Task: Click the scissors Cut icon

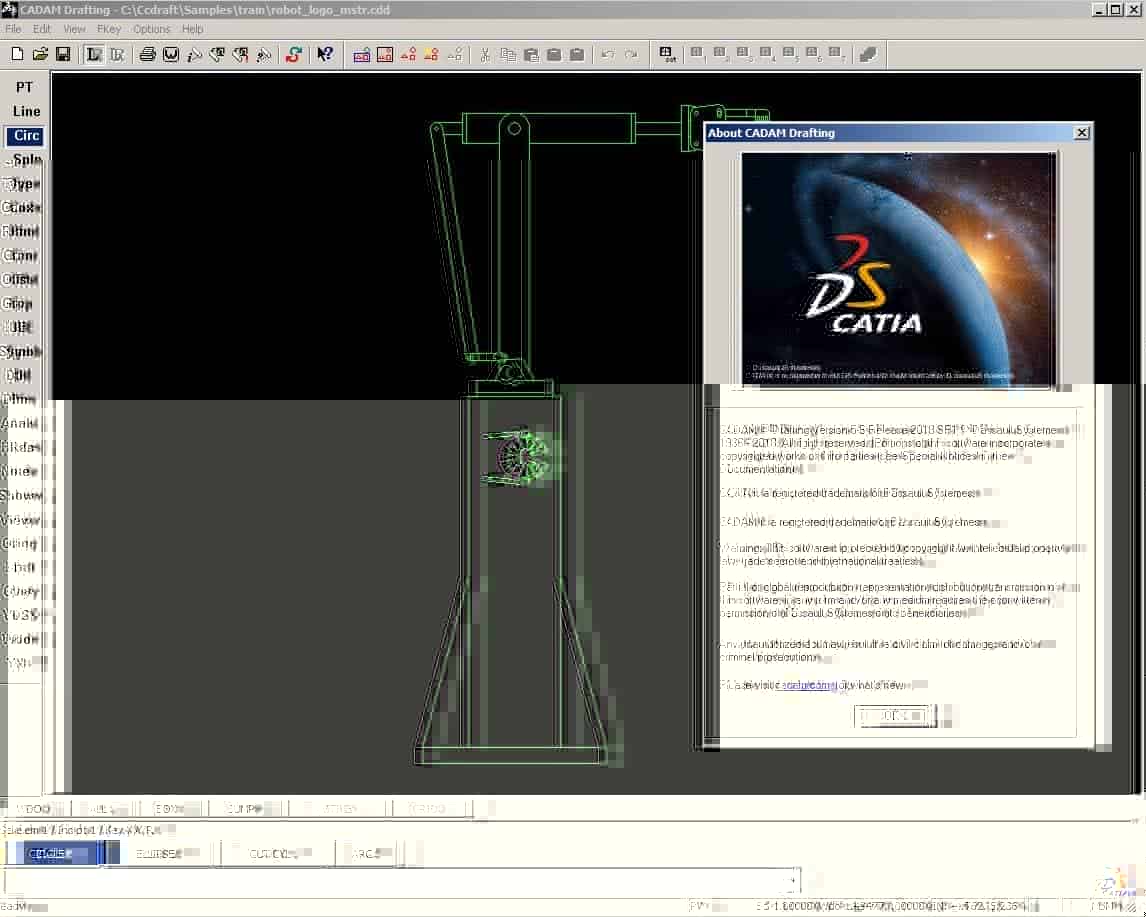Action: click(485, 54)
